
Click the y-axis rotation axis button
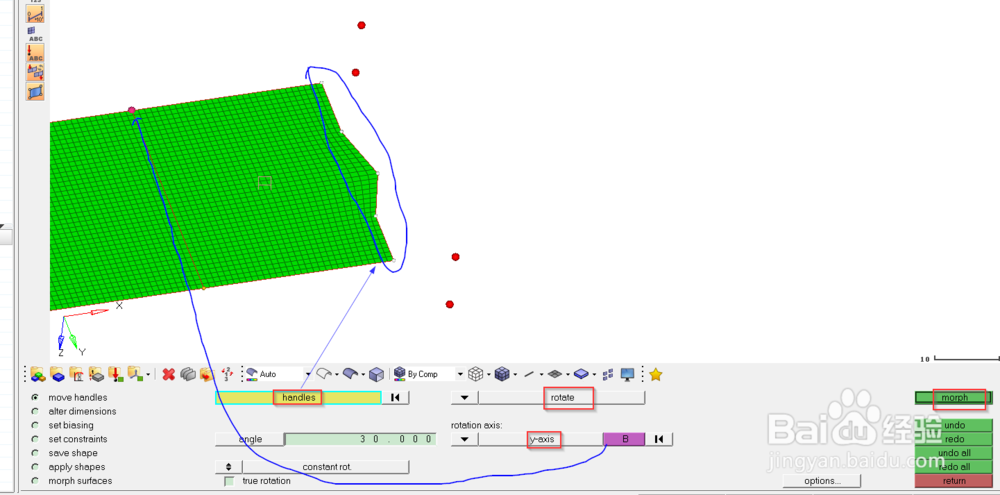541,439
